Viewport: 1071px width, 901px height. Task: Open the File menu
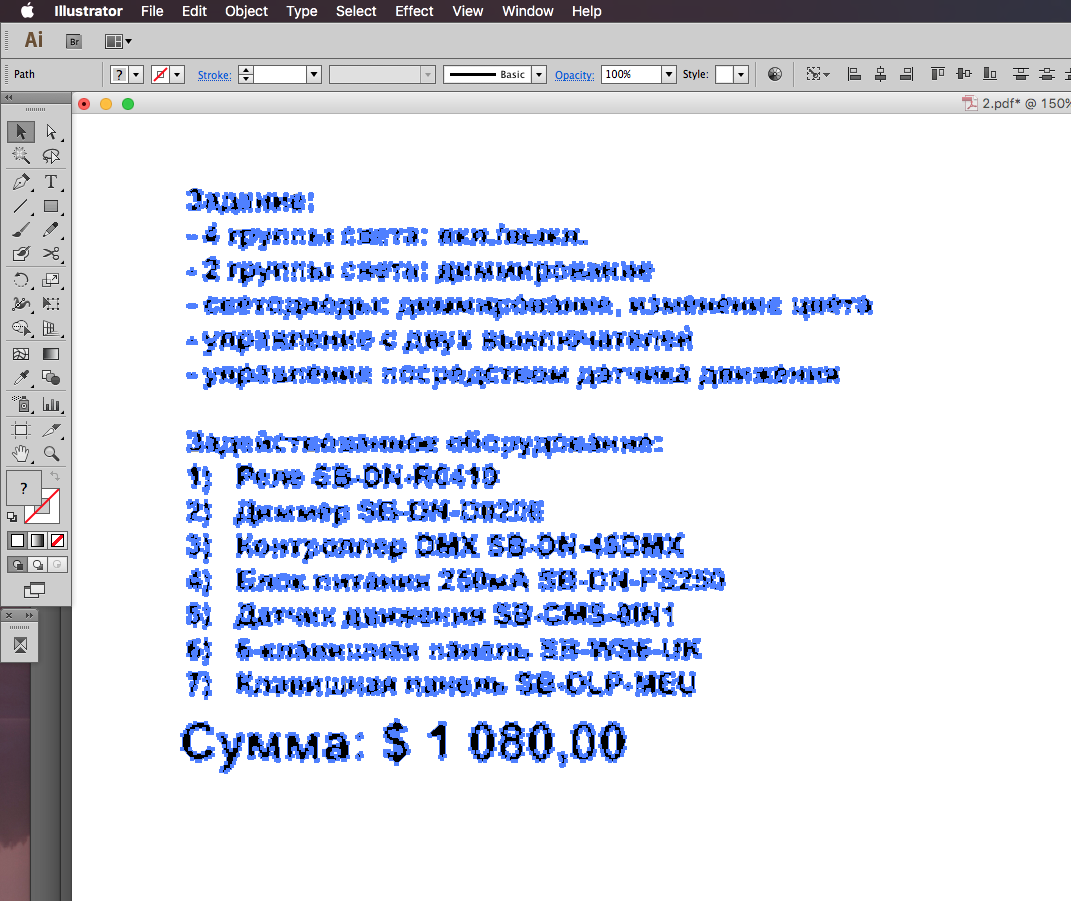click(x=152, y=11)
